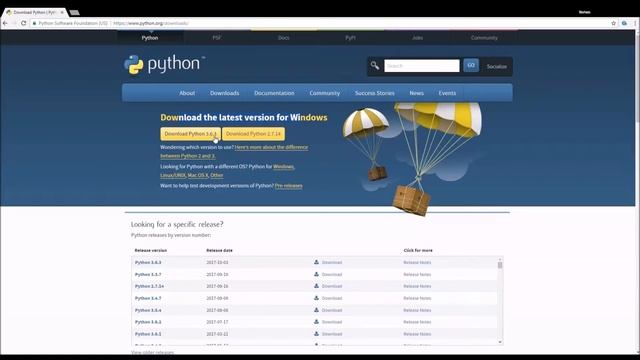Screen dimensions: 640x360
Task: Open the Python 3.5.4 release version link
Action: tap(148, 310)
